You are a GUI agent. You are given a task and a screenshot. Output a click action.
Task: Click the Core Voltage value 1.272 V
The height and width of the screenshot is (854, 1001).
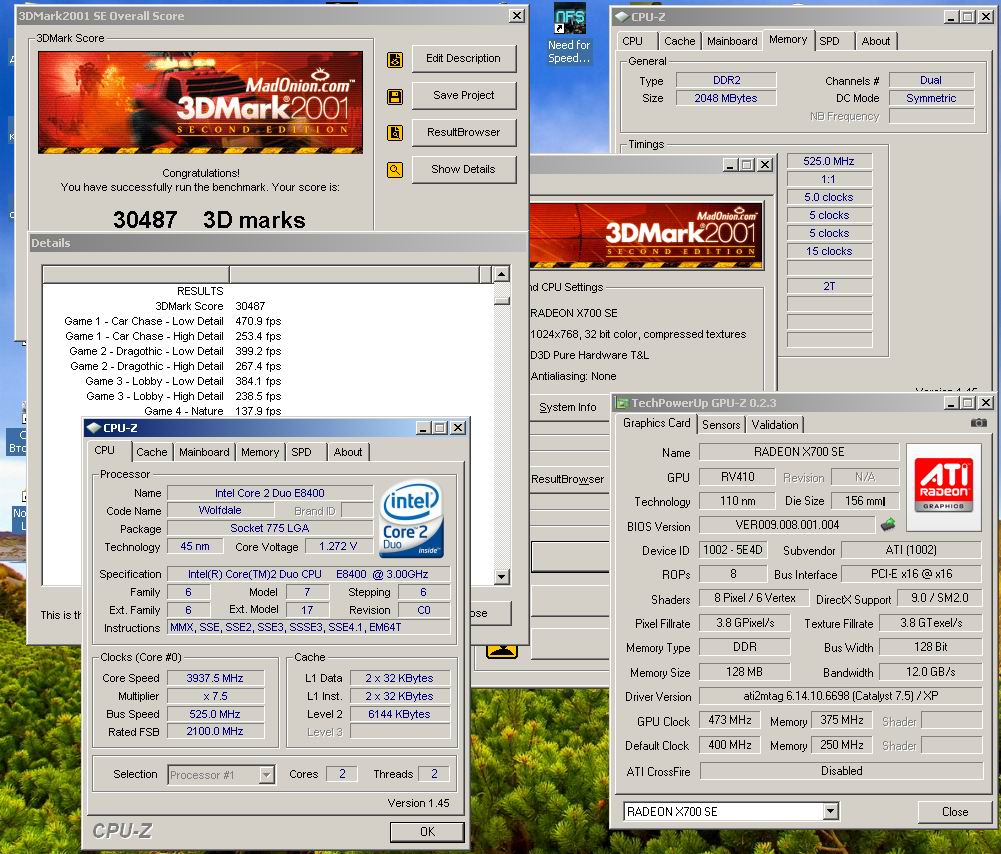338,546
